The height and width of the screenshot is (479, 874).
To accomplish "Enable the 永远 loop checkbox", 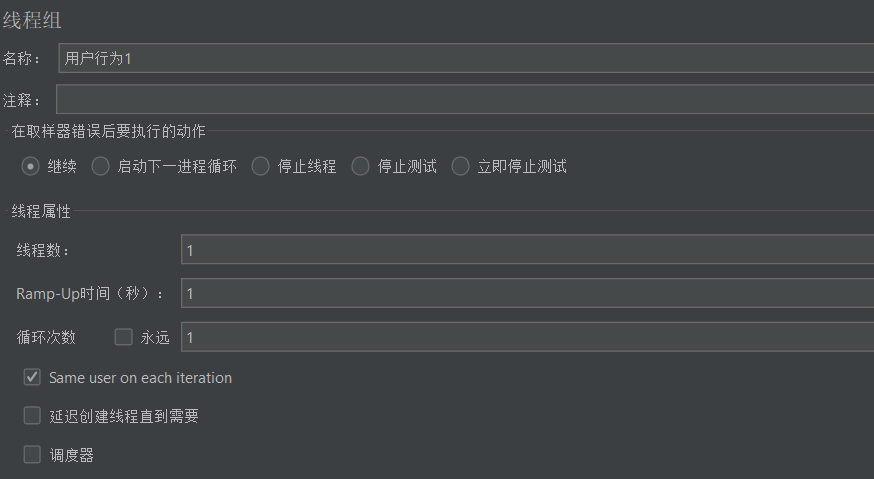I will click(x=123, y=337).
